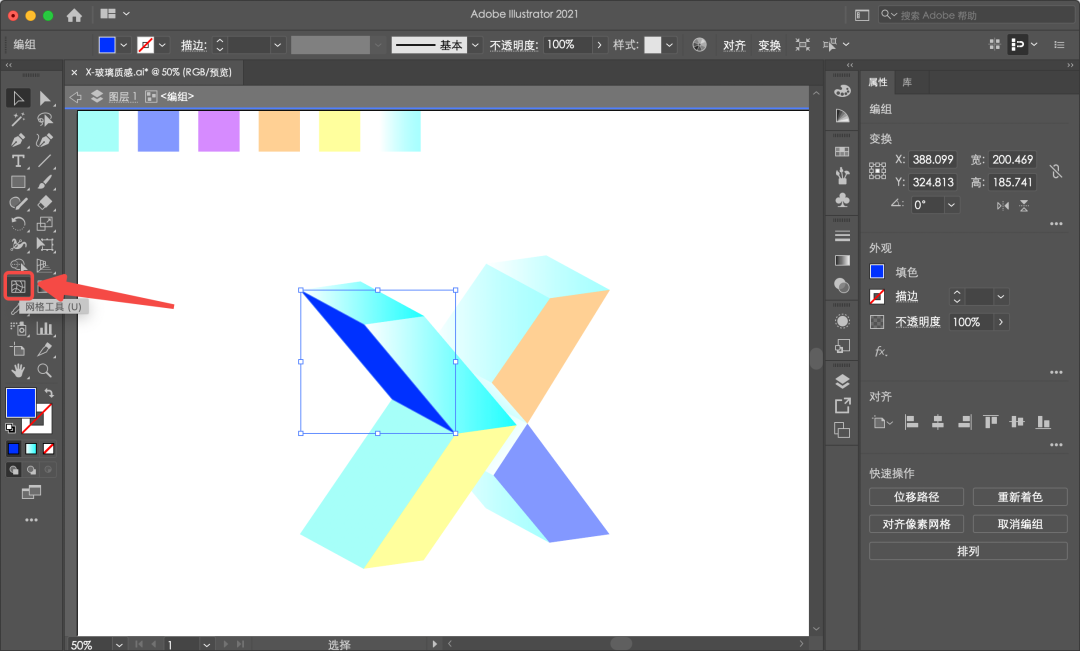The image size is (1080, 651).
Task: Flip the object horizontally
Action: (x=1003, y=205)
